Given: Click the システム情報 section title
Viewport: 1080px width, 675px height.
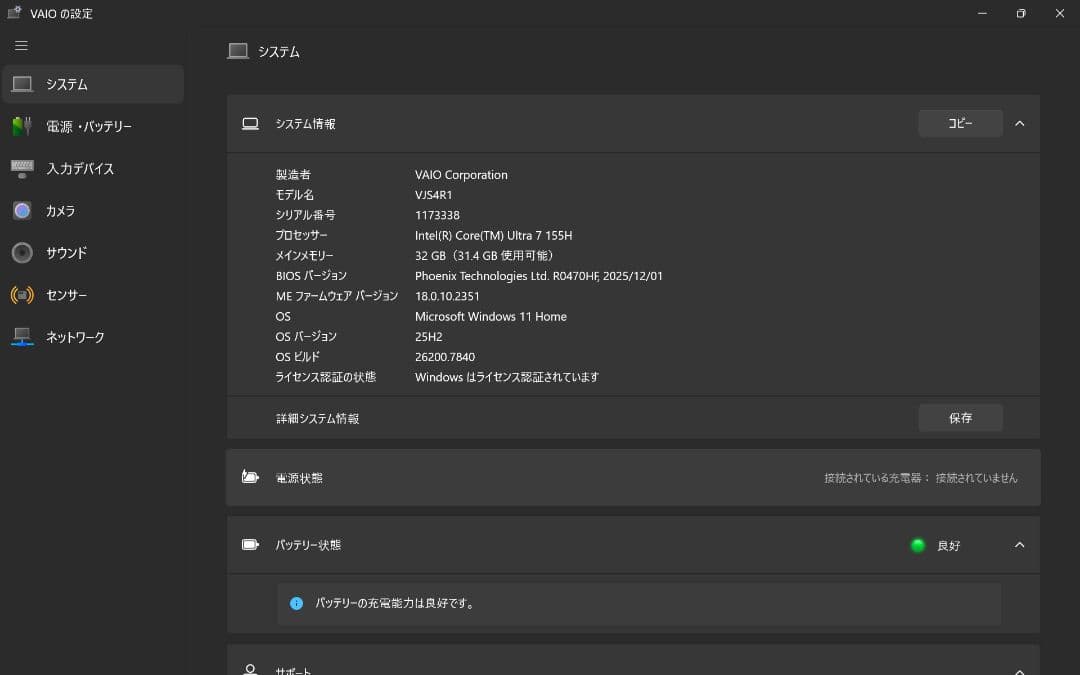Looking at the screenshot, I should [305, 124].
